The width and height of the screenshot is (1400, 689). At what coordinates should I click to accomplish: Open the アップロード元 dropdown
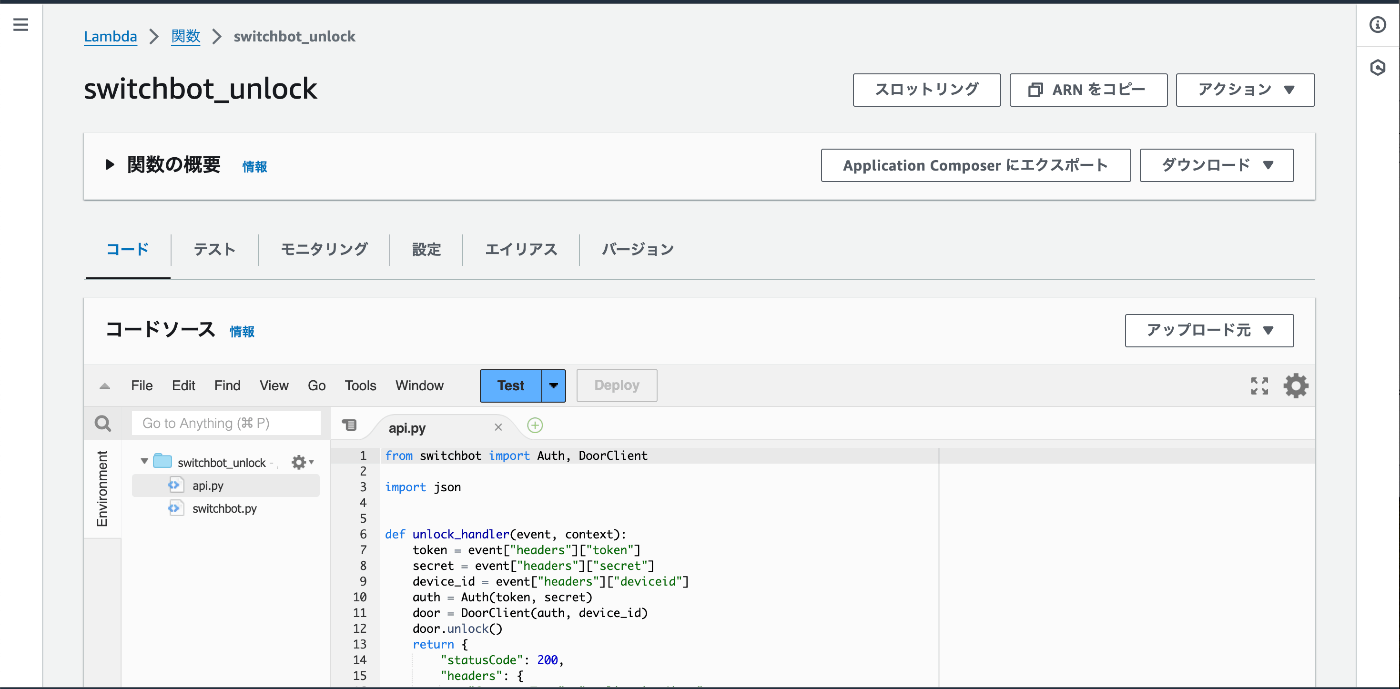1209,330
